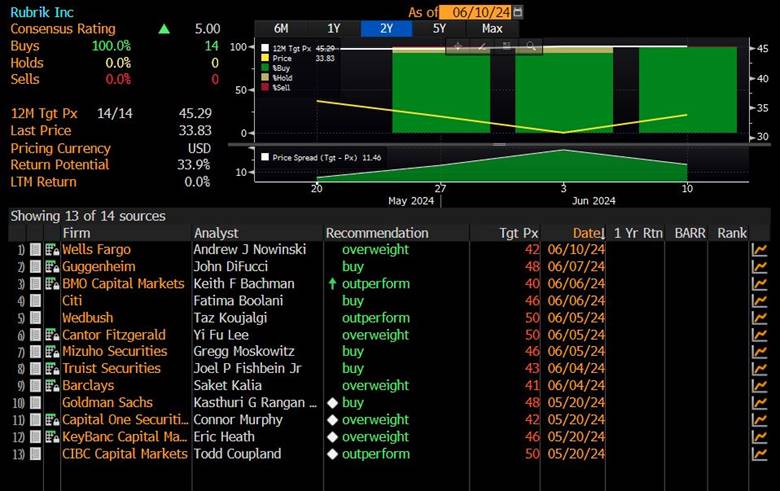780x491 pixels.
Task: Open the research document icon beside BMO Capital Markets
Action: [52, 284]
